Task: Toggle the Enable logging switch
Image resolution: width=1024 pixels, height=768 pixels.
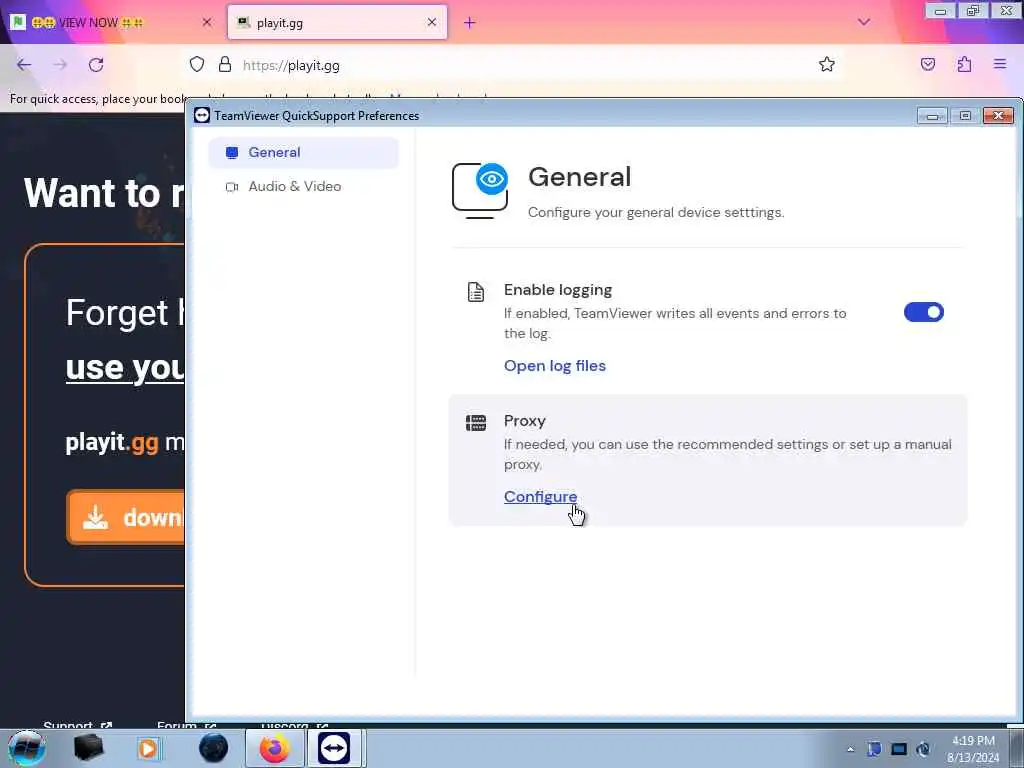Action: pos(923,312)
